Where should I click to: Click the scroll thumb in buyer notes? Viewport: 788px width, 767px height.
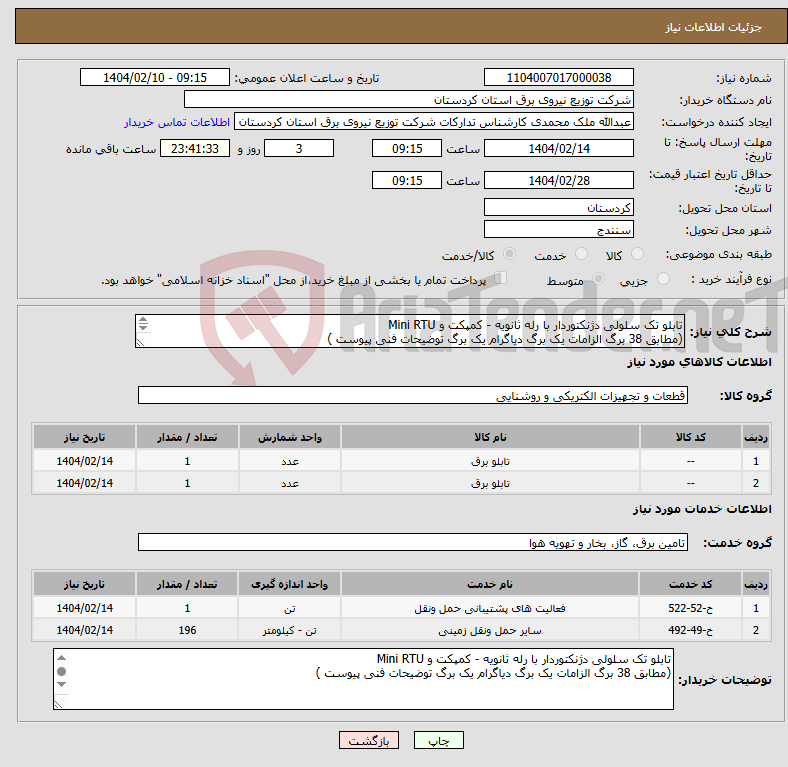click(61, 671)
